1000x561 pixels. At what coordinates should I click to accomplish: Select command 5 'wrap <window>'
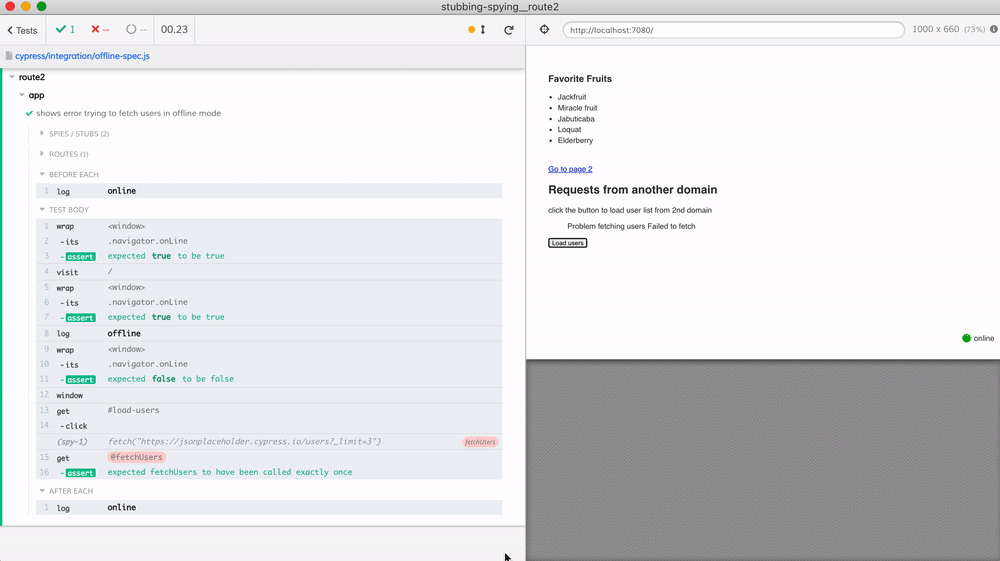[x=269, y=288]
